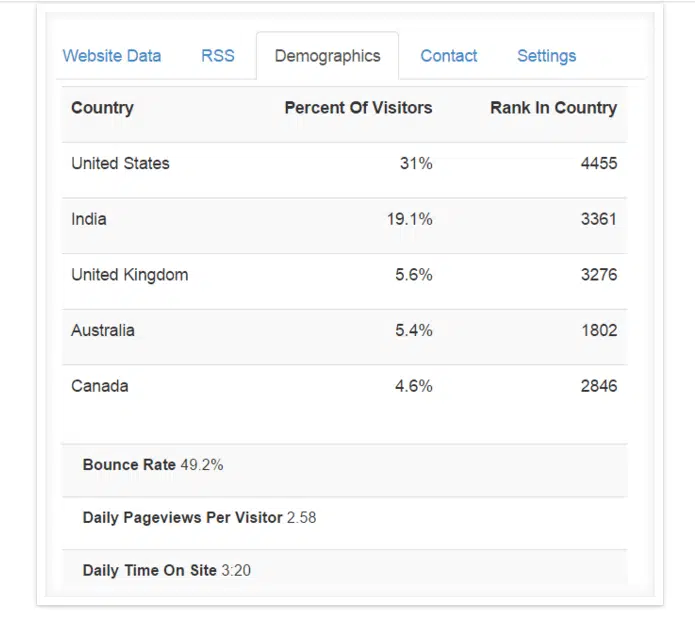Viewport: 695px width, 620px height.
Task: Switch to the RSS tab
Action: [218, 56]
